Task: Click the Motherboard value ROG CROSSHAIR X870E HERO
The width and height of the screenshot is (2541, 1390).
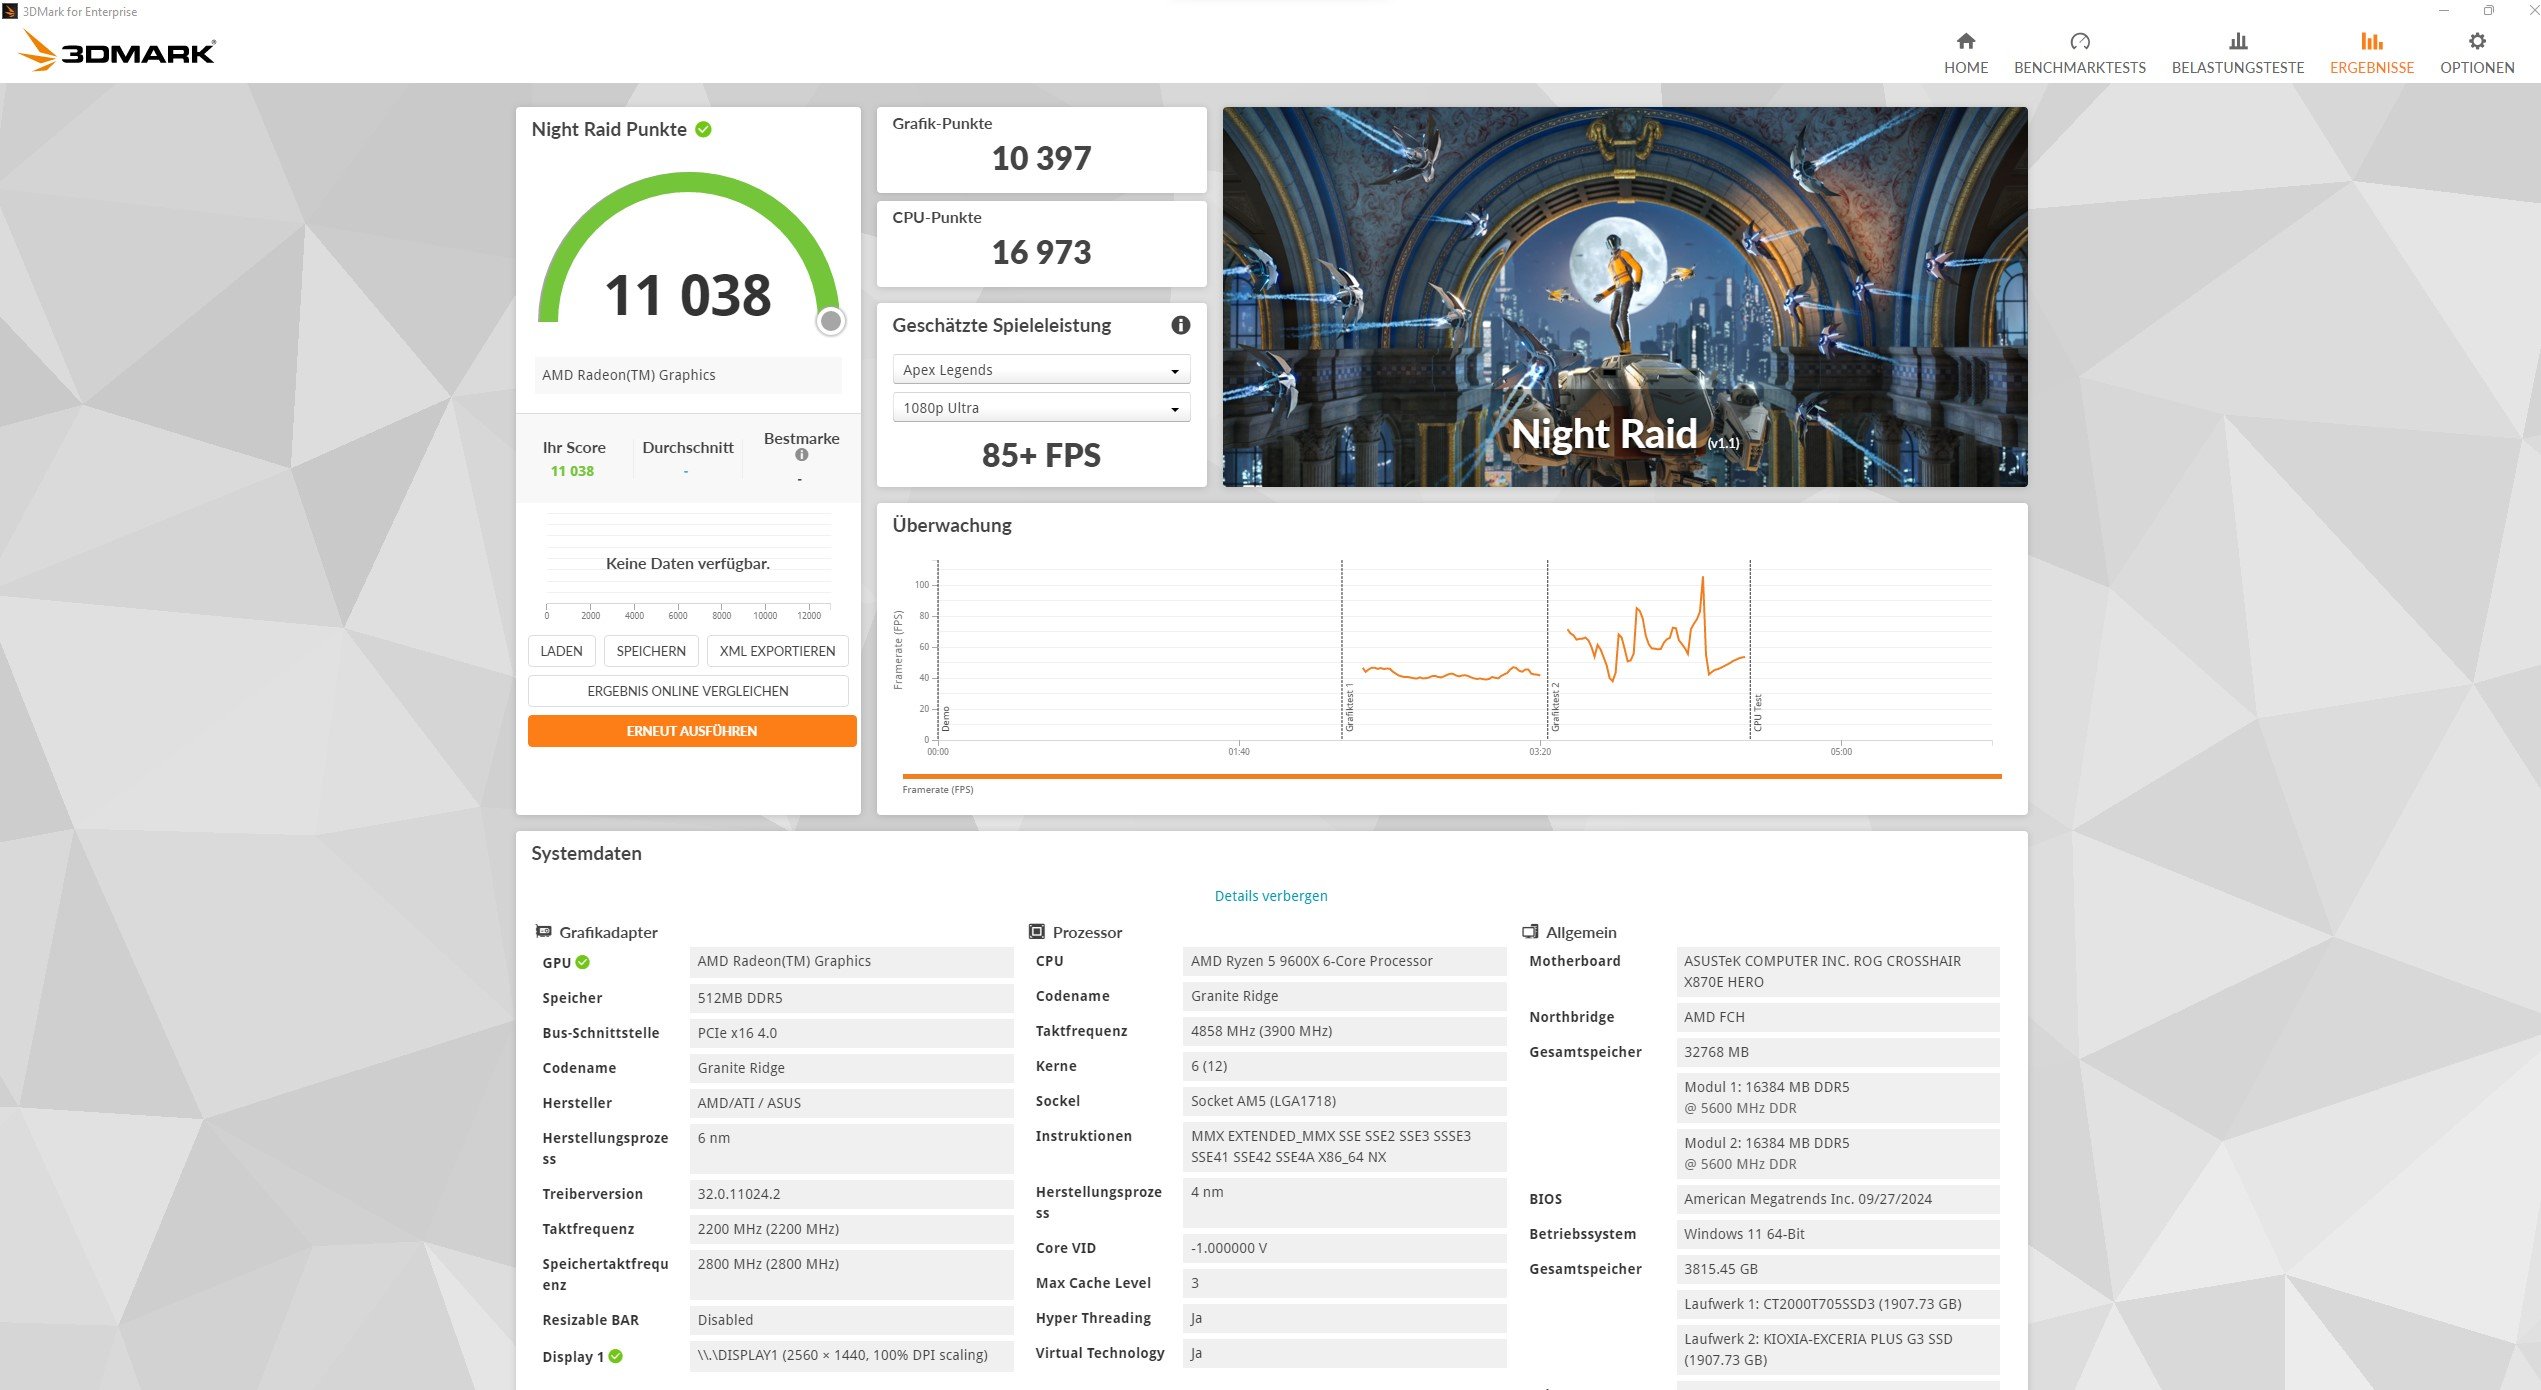Action: pyautogui.click(x=1837, y=971)
